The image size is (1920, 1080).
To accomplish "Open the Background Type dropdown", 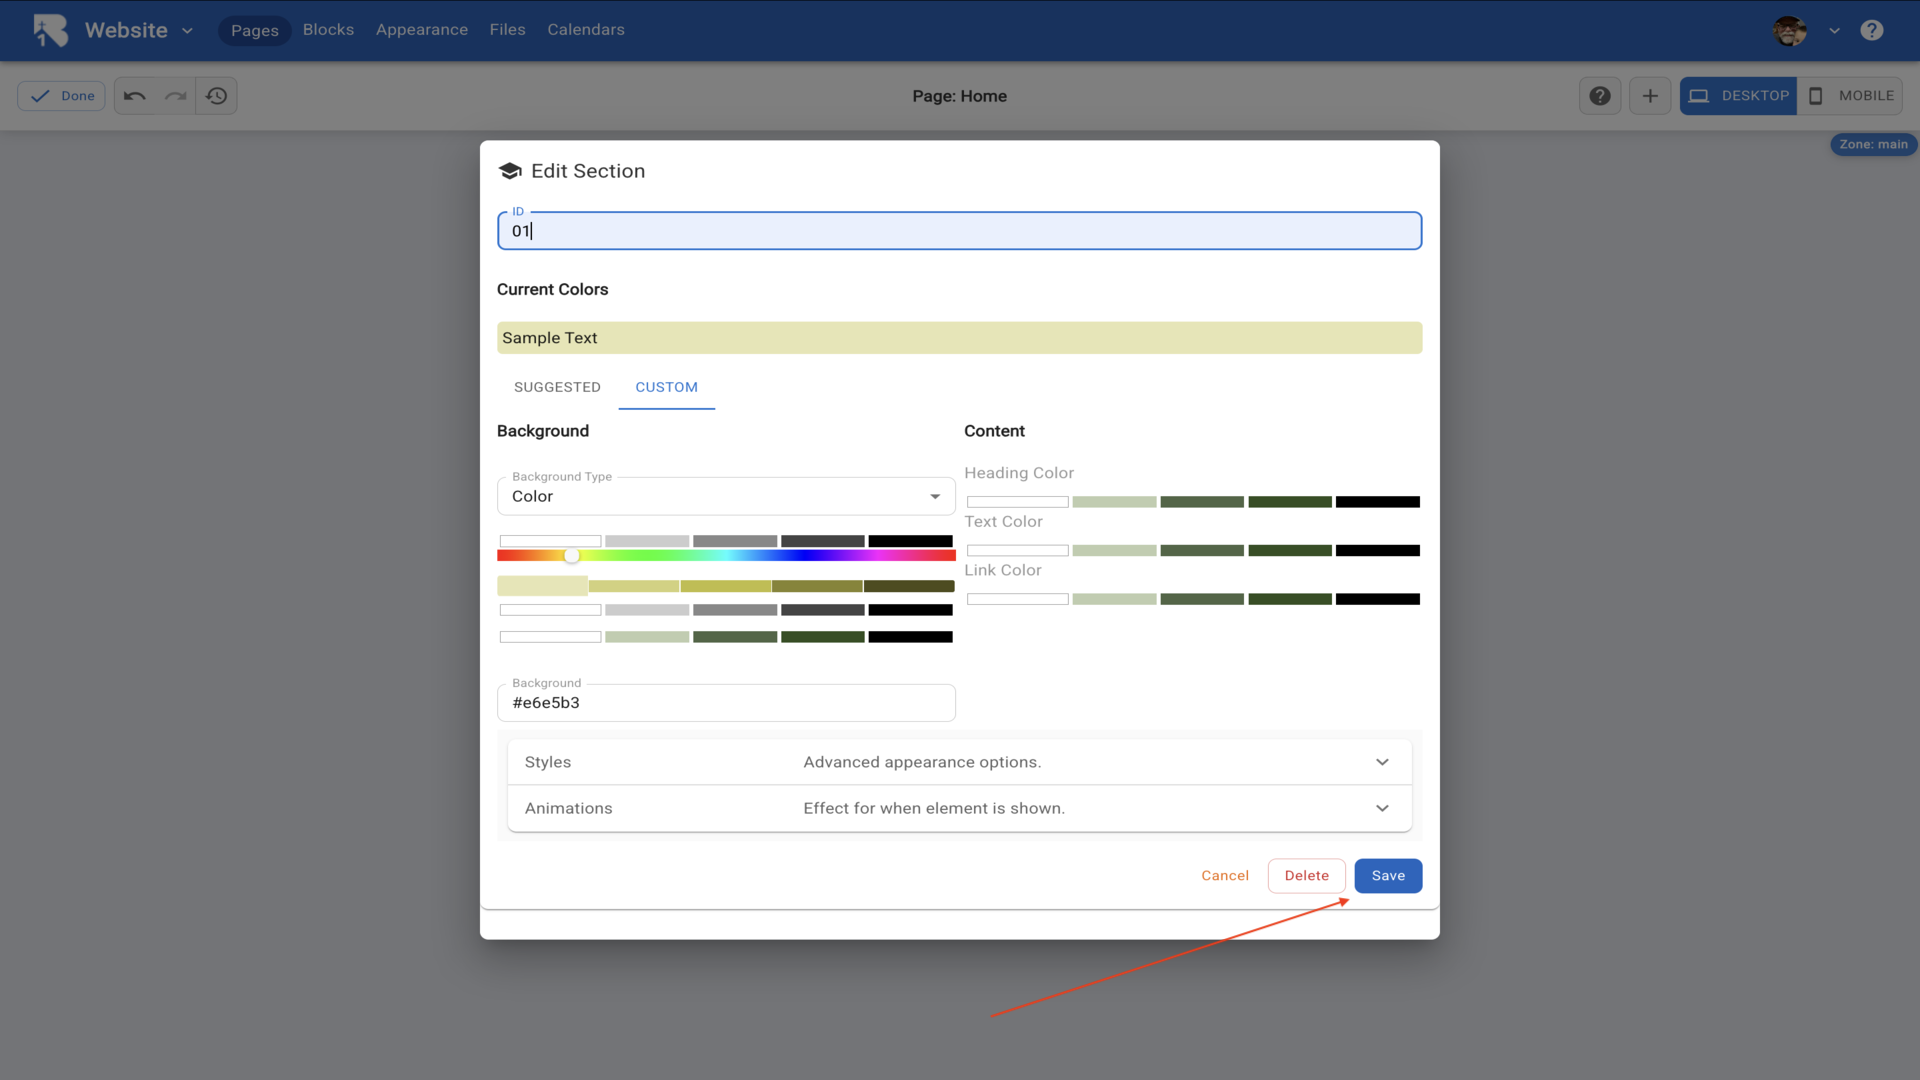I will coord(726,496).
